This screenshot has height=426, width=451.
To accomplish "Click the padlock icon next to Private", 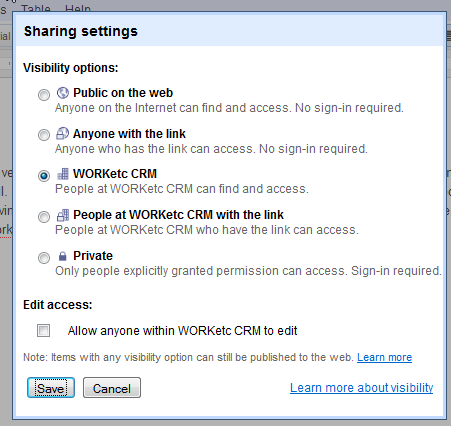I will 62,256.
